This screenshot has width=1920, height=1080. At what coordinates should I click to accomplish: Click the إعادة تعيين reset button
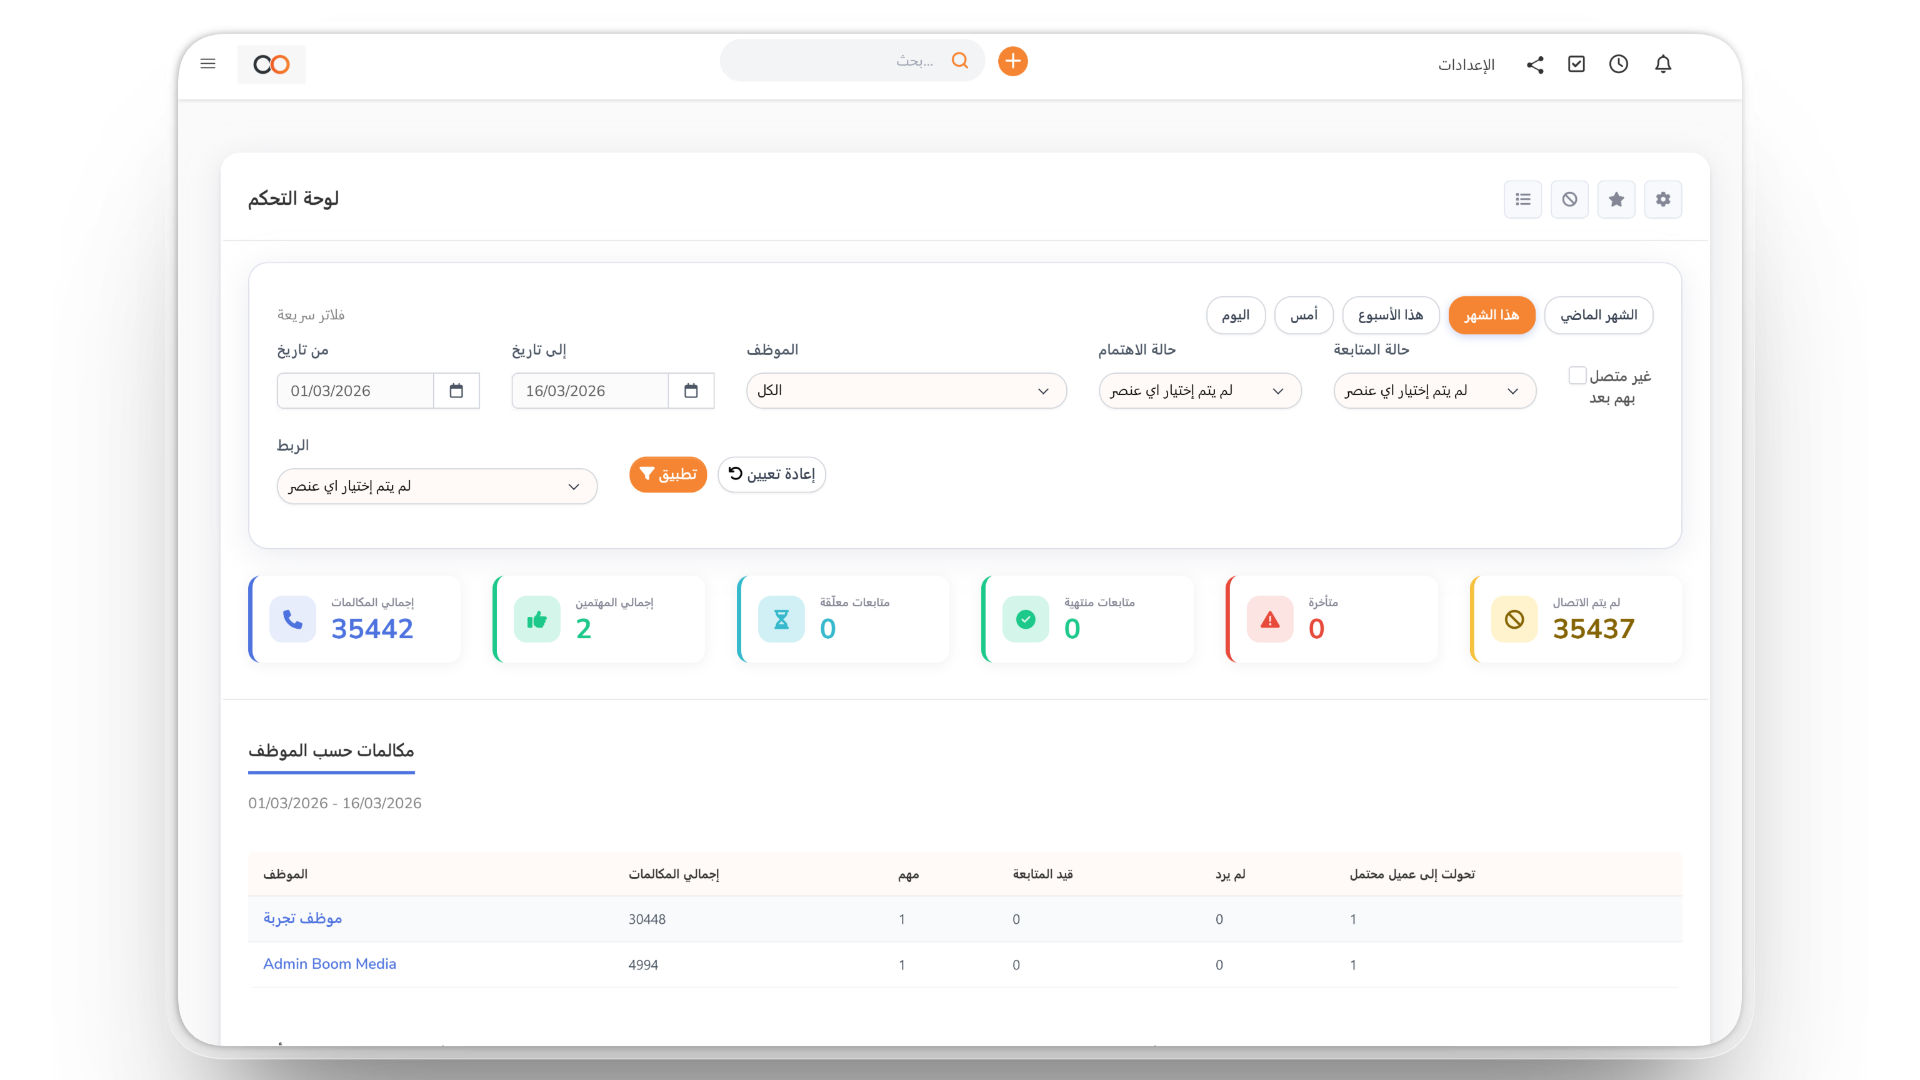(x=771, y=474)
